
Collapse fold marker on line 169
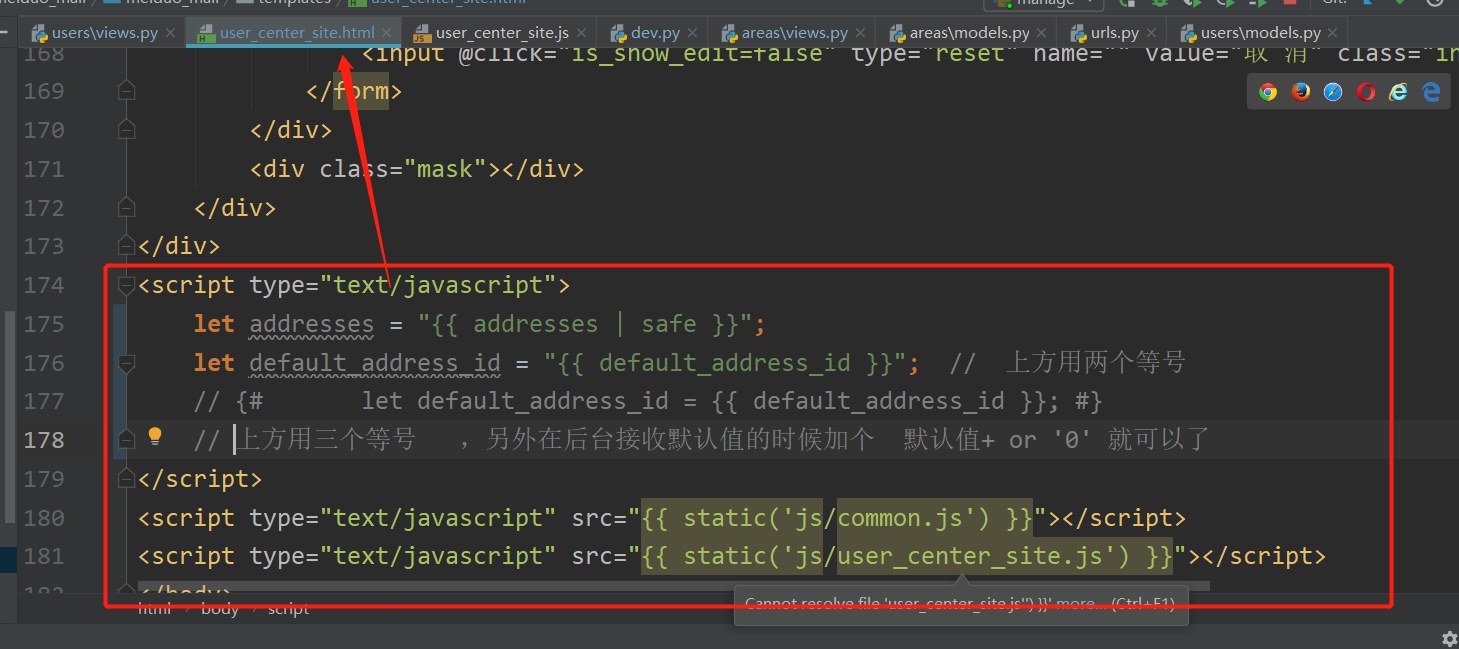coord(126,91)
